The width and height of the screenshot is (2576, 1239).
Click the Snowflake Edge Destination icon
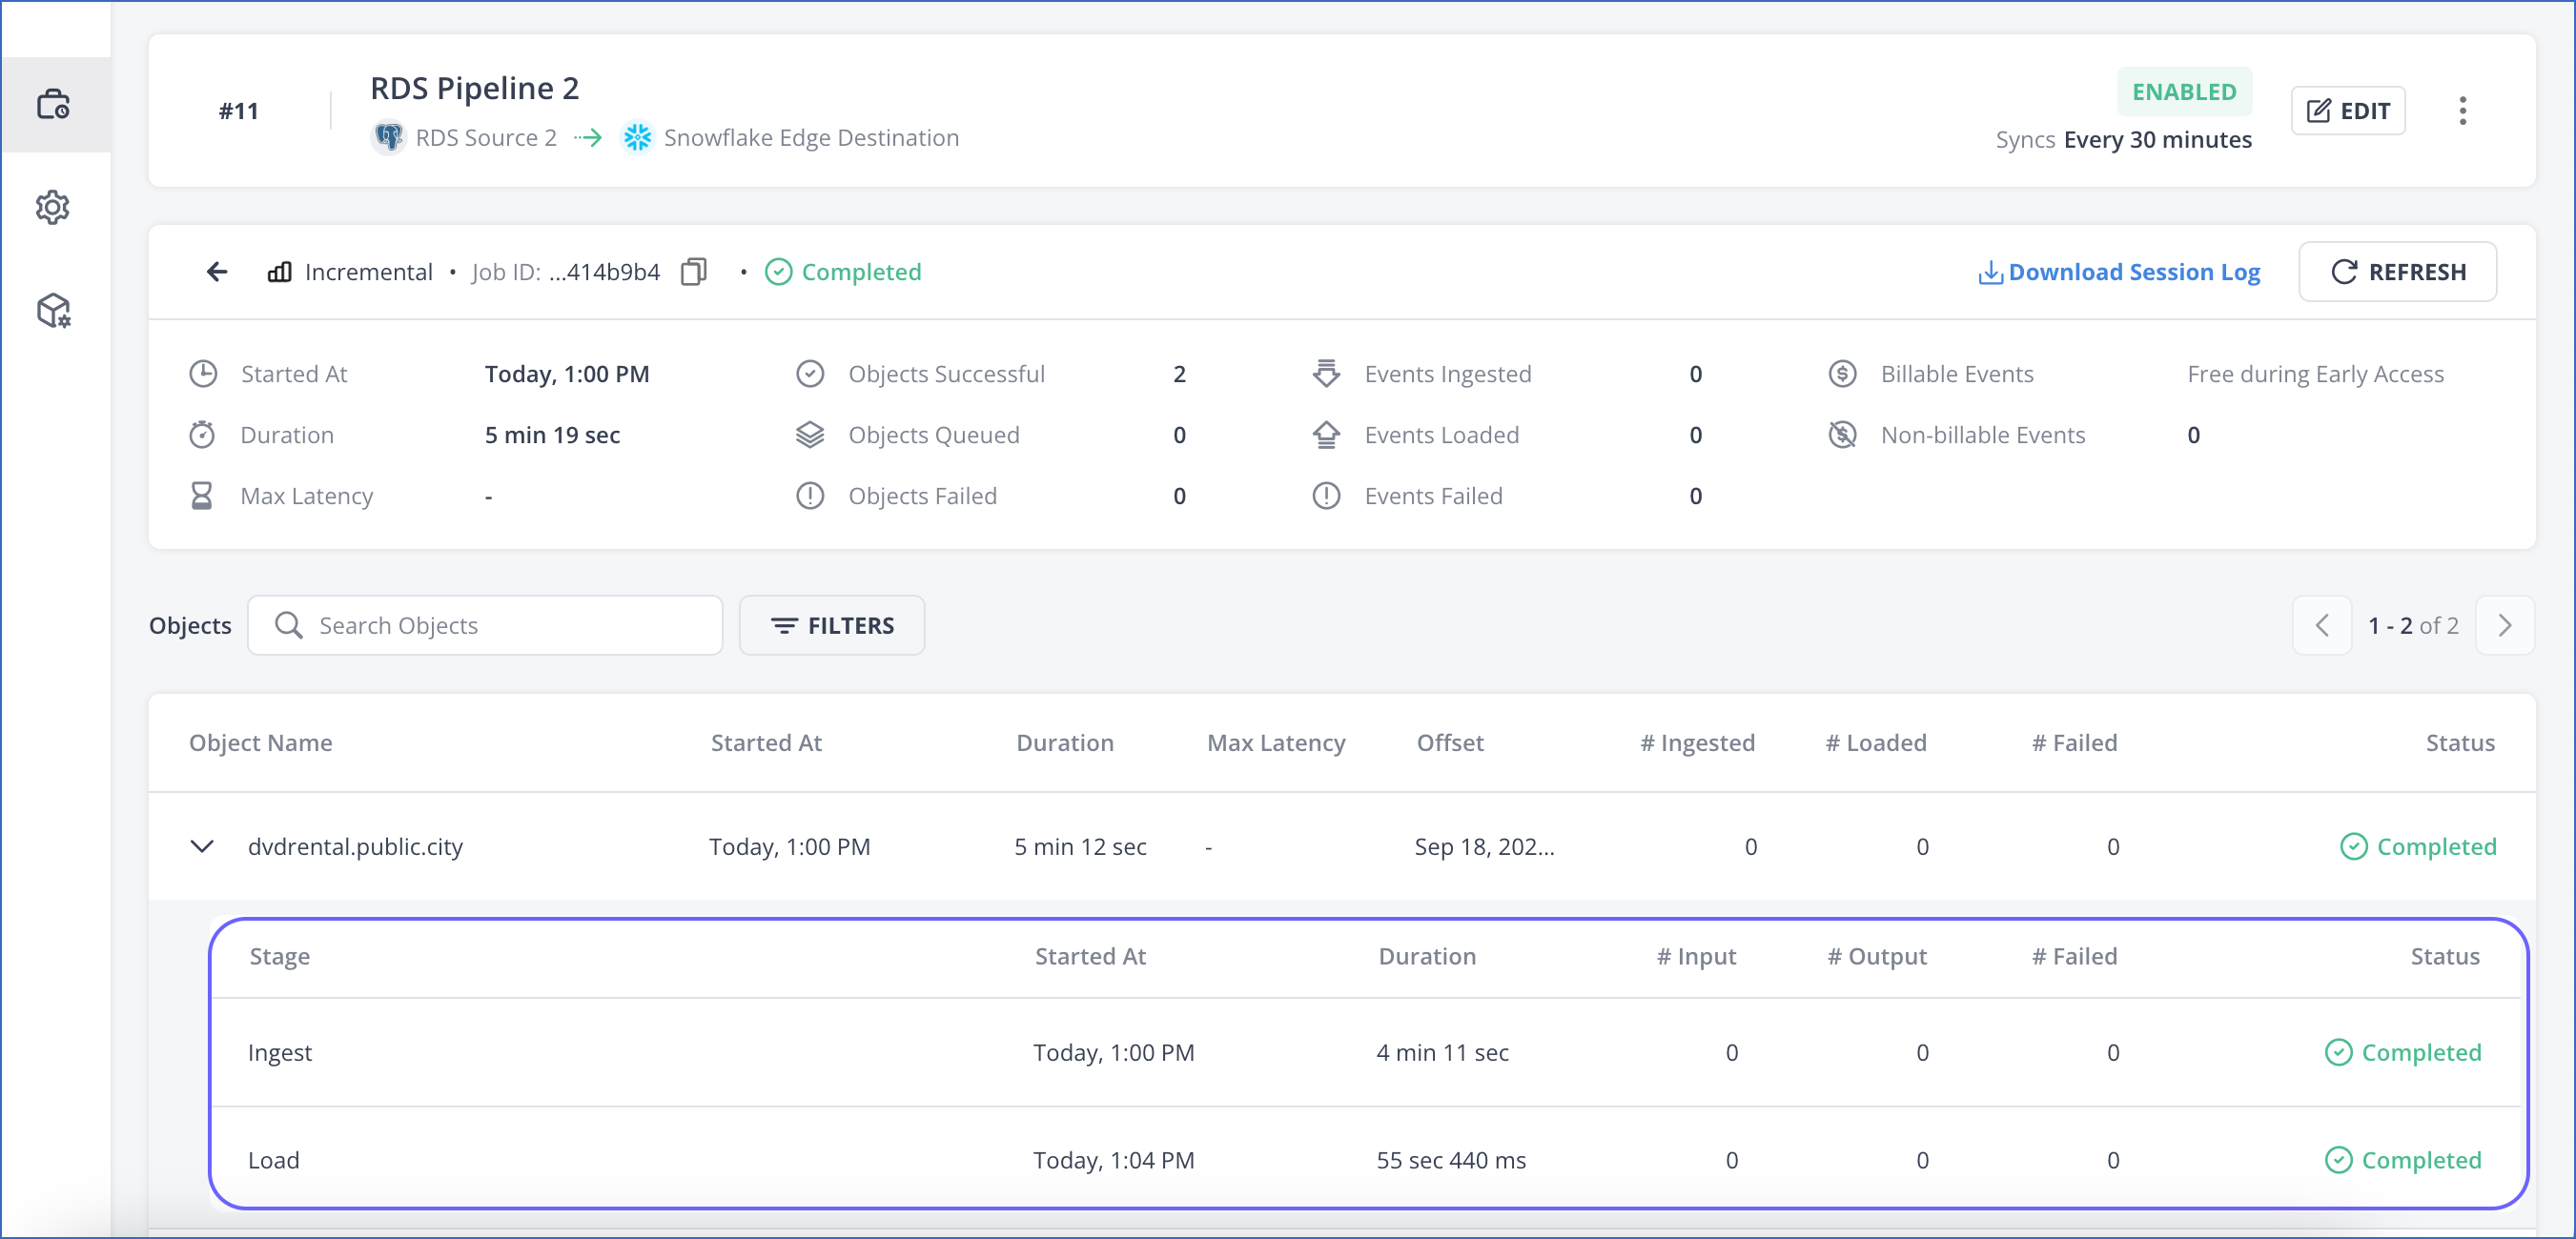[637, 137]
